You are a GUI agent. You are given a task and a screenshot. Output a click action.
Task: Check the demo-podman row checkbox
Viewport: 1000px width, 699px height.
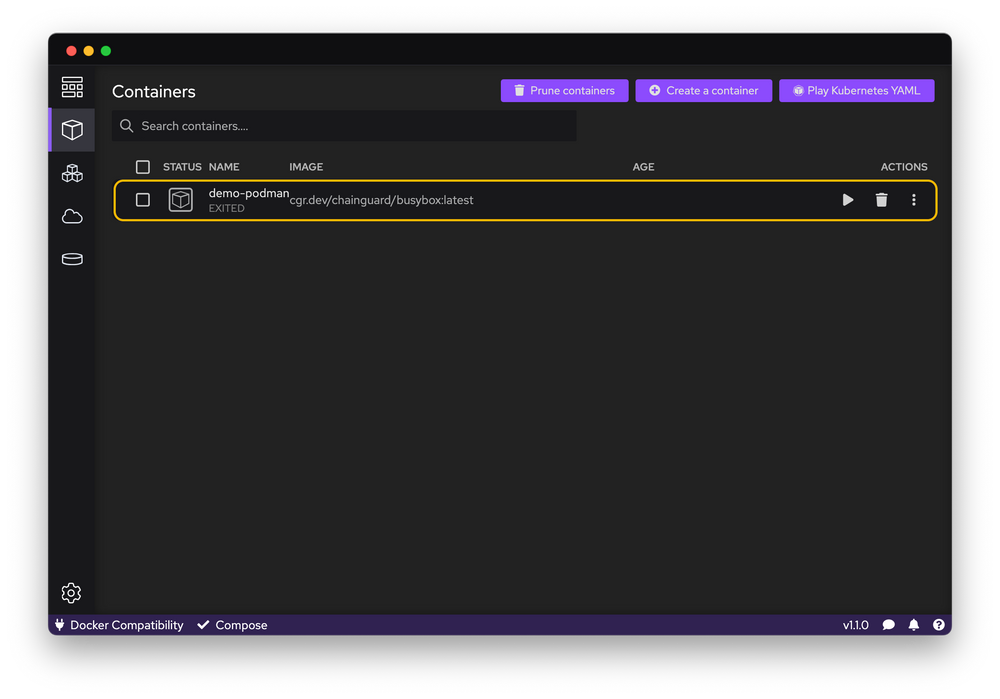coord(143,200)
